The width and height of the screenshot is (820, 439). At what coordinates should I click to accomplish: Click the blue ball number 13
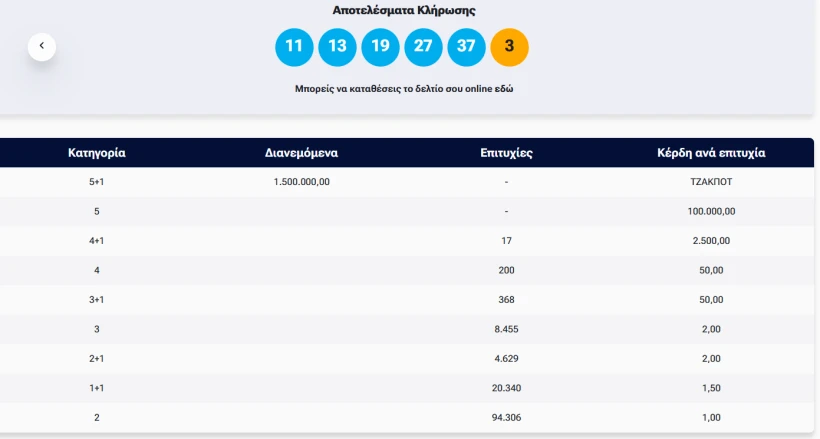coord(337,46)
